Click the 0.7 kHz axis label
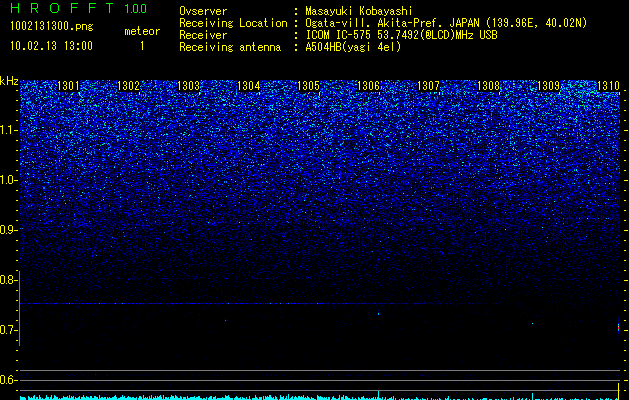The height and width of the screenshot is (400, 629). 8,330
